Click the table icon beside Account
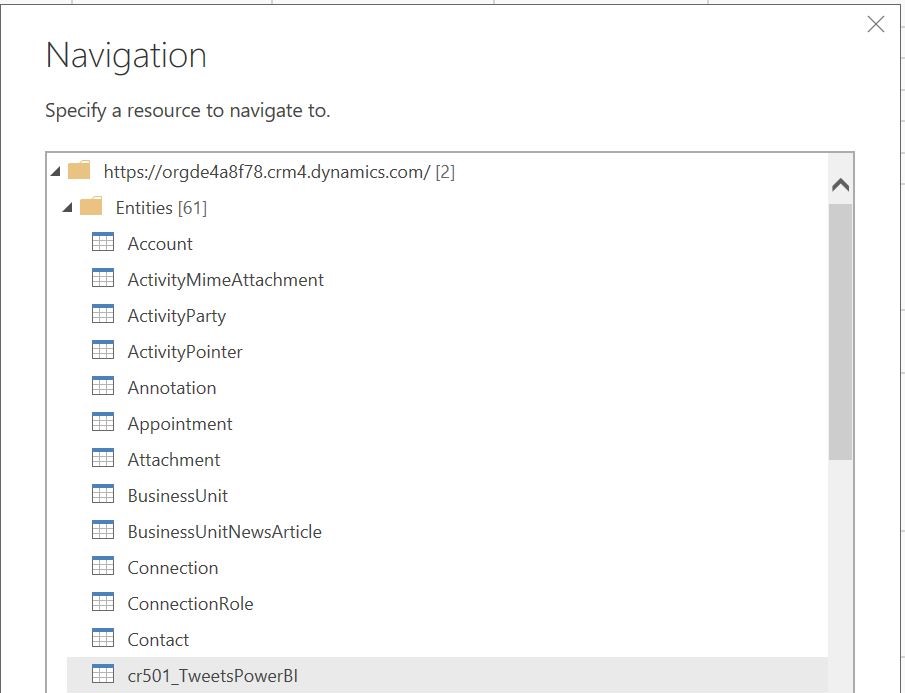The width and height of the screenshot is (905, 693). click(103, 242)
